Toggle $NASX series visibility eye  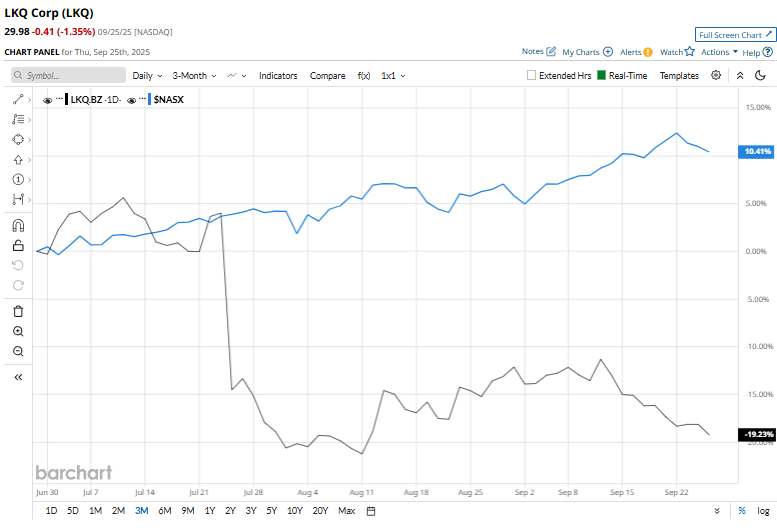pos(131,101)
